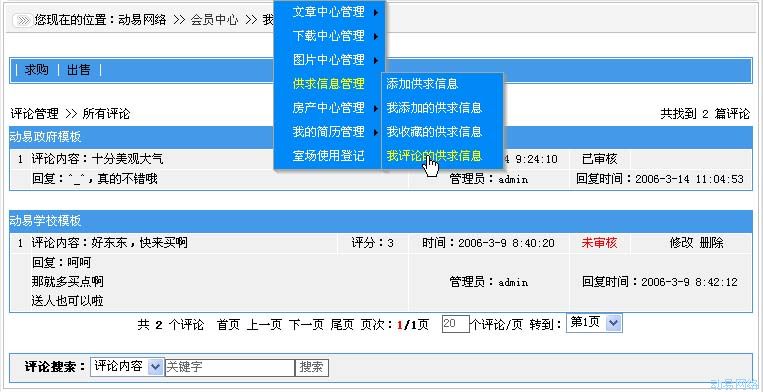
Task: Go to 尾页 pagination link
Action: 342,325
